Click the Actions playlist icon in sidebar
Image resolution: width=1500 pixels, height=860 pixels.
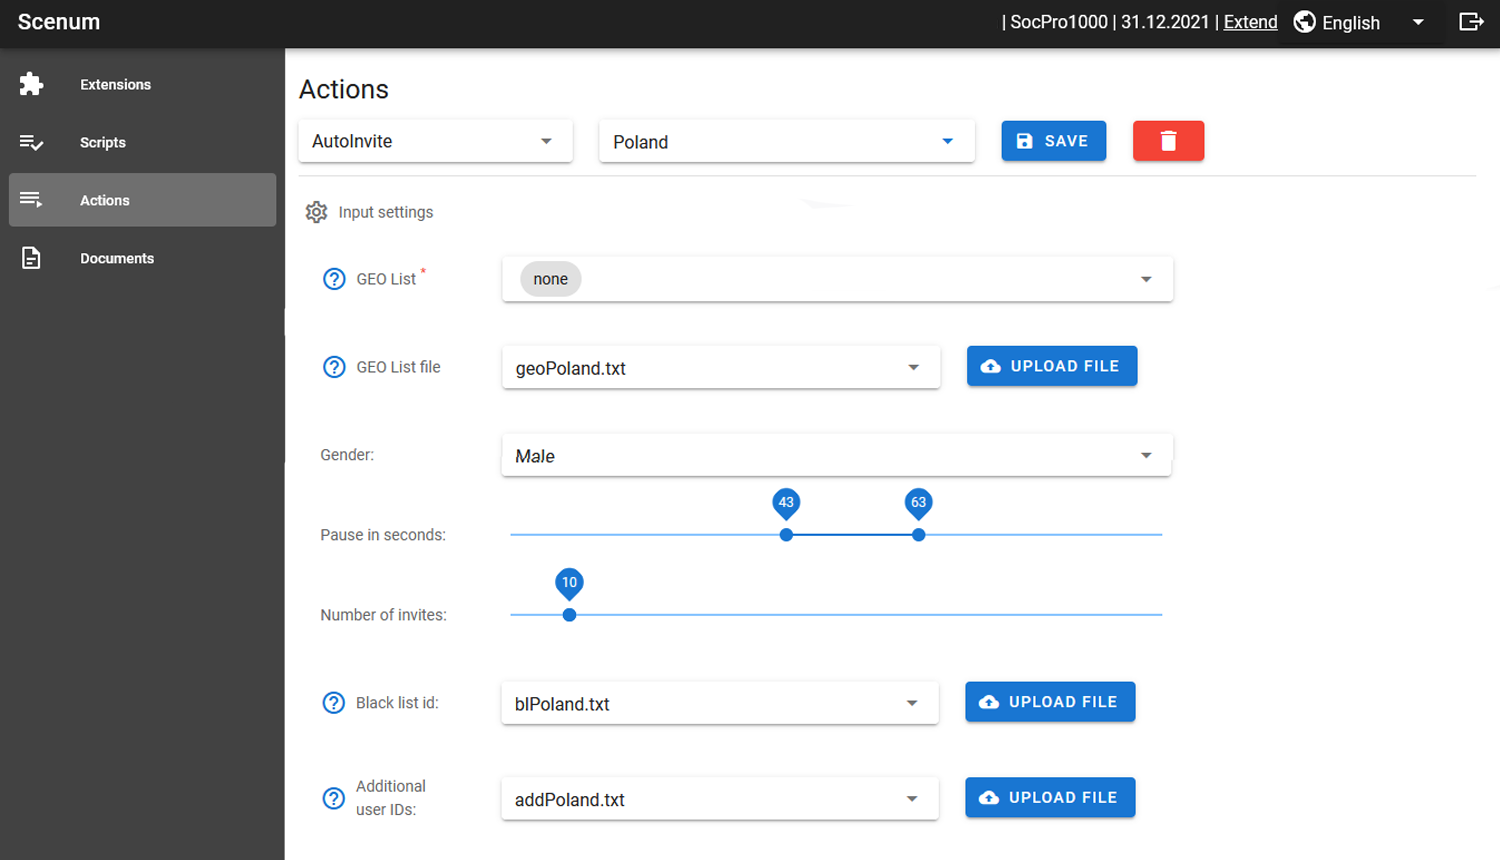[31, 200]
